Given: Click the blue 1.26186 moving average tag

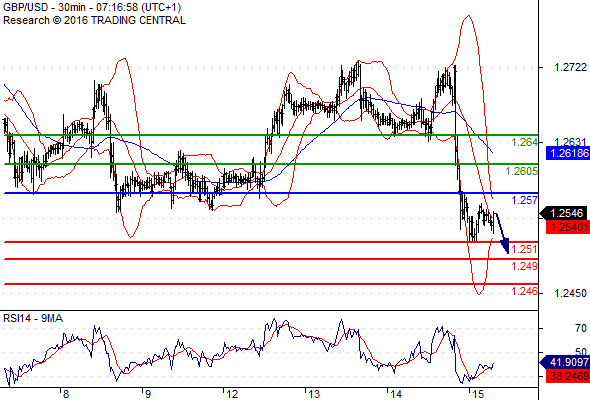Looking at the screenshot, I should pyautogui.click(x=568, y=153).
